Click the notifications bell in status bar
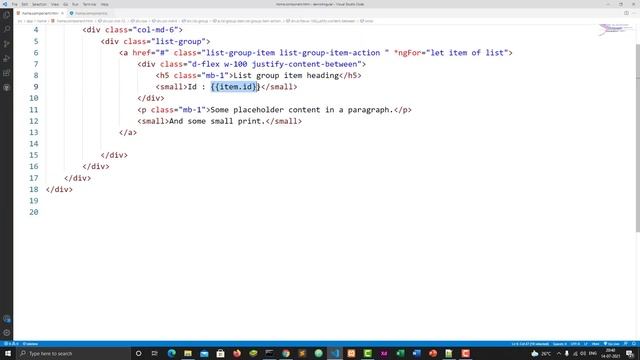The image size is (640, 360). click(x=634, y=344)
